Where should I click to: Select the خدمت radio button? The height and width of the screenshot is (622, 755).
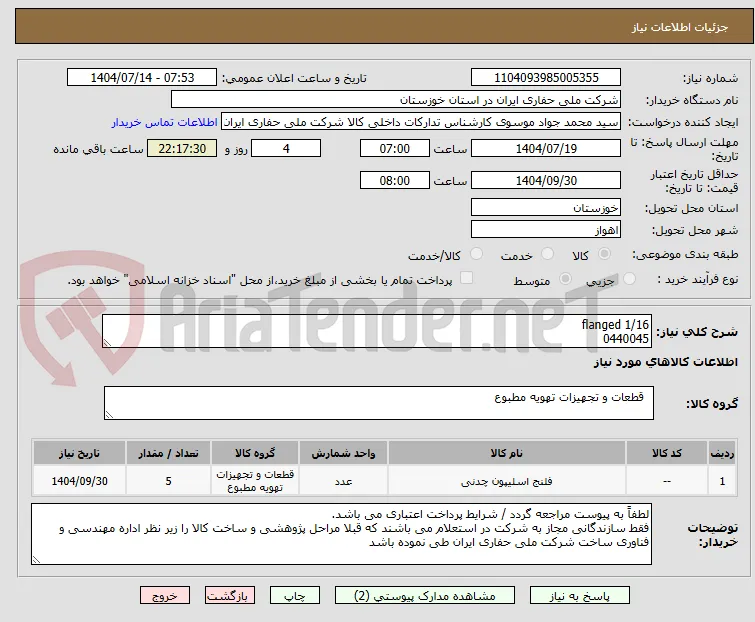tap(547, 254)
